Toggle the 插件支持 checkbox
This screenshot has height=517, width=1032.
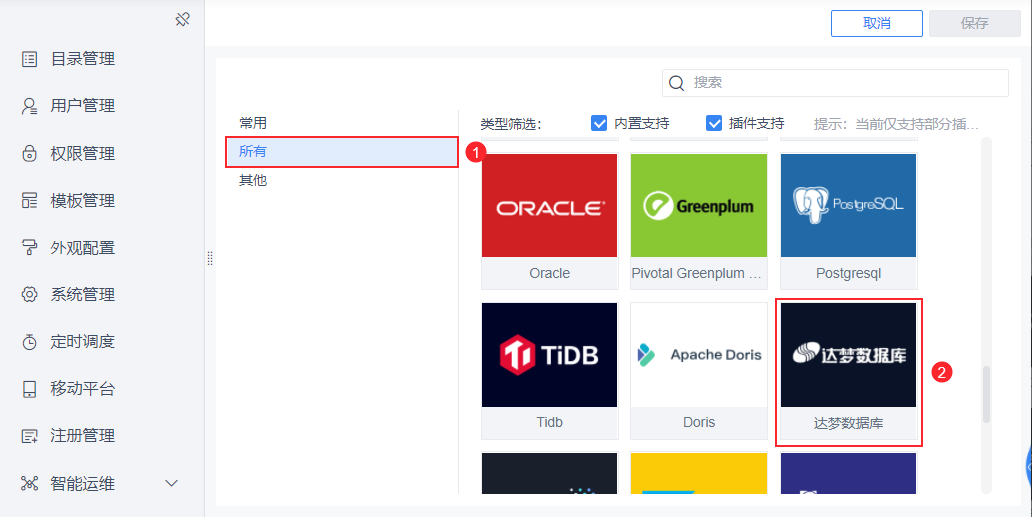(x=714, y=123)
